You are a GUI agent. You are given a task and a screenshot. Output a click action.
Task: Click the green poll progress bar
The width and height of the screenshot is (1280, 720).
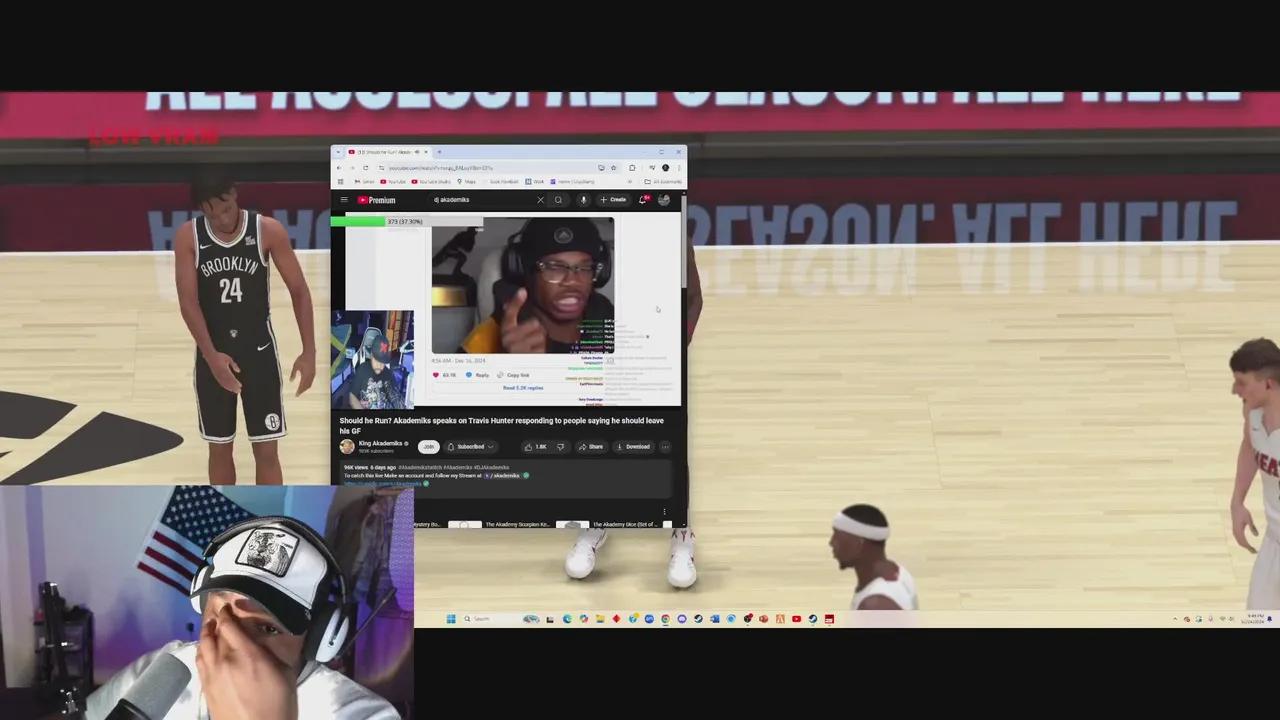coord(357,221)
